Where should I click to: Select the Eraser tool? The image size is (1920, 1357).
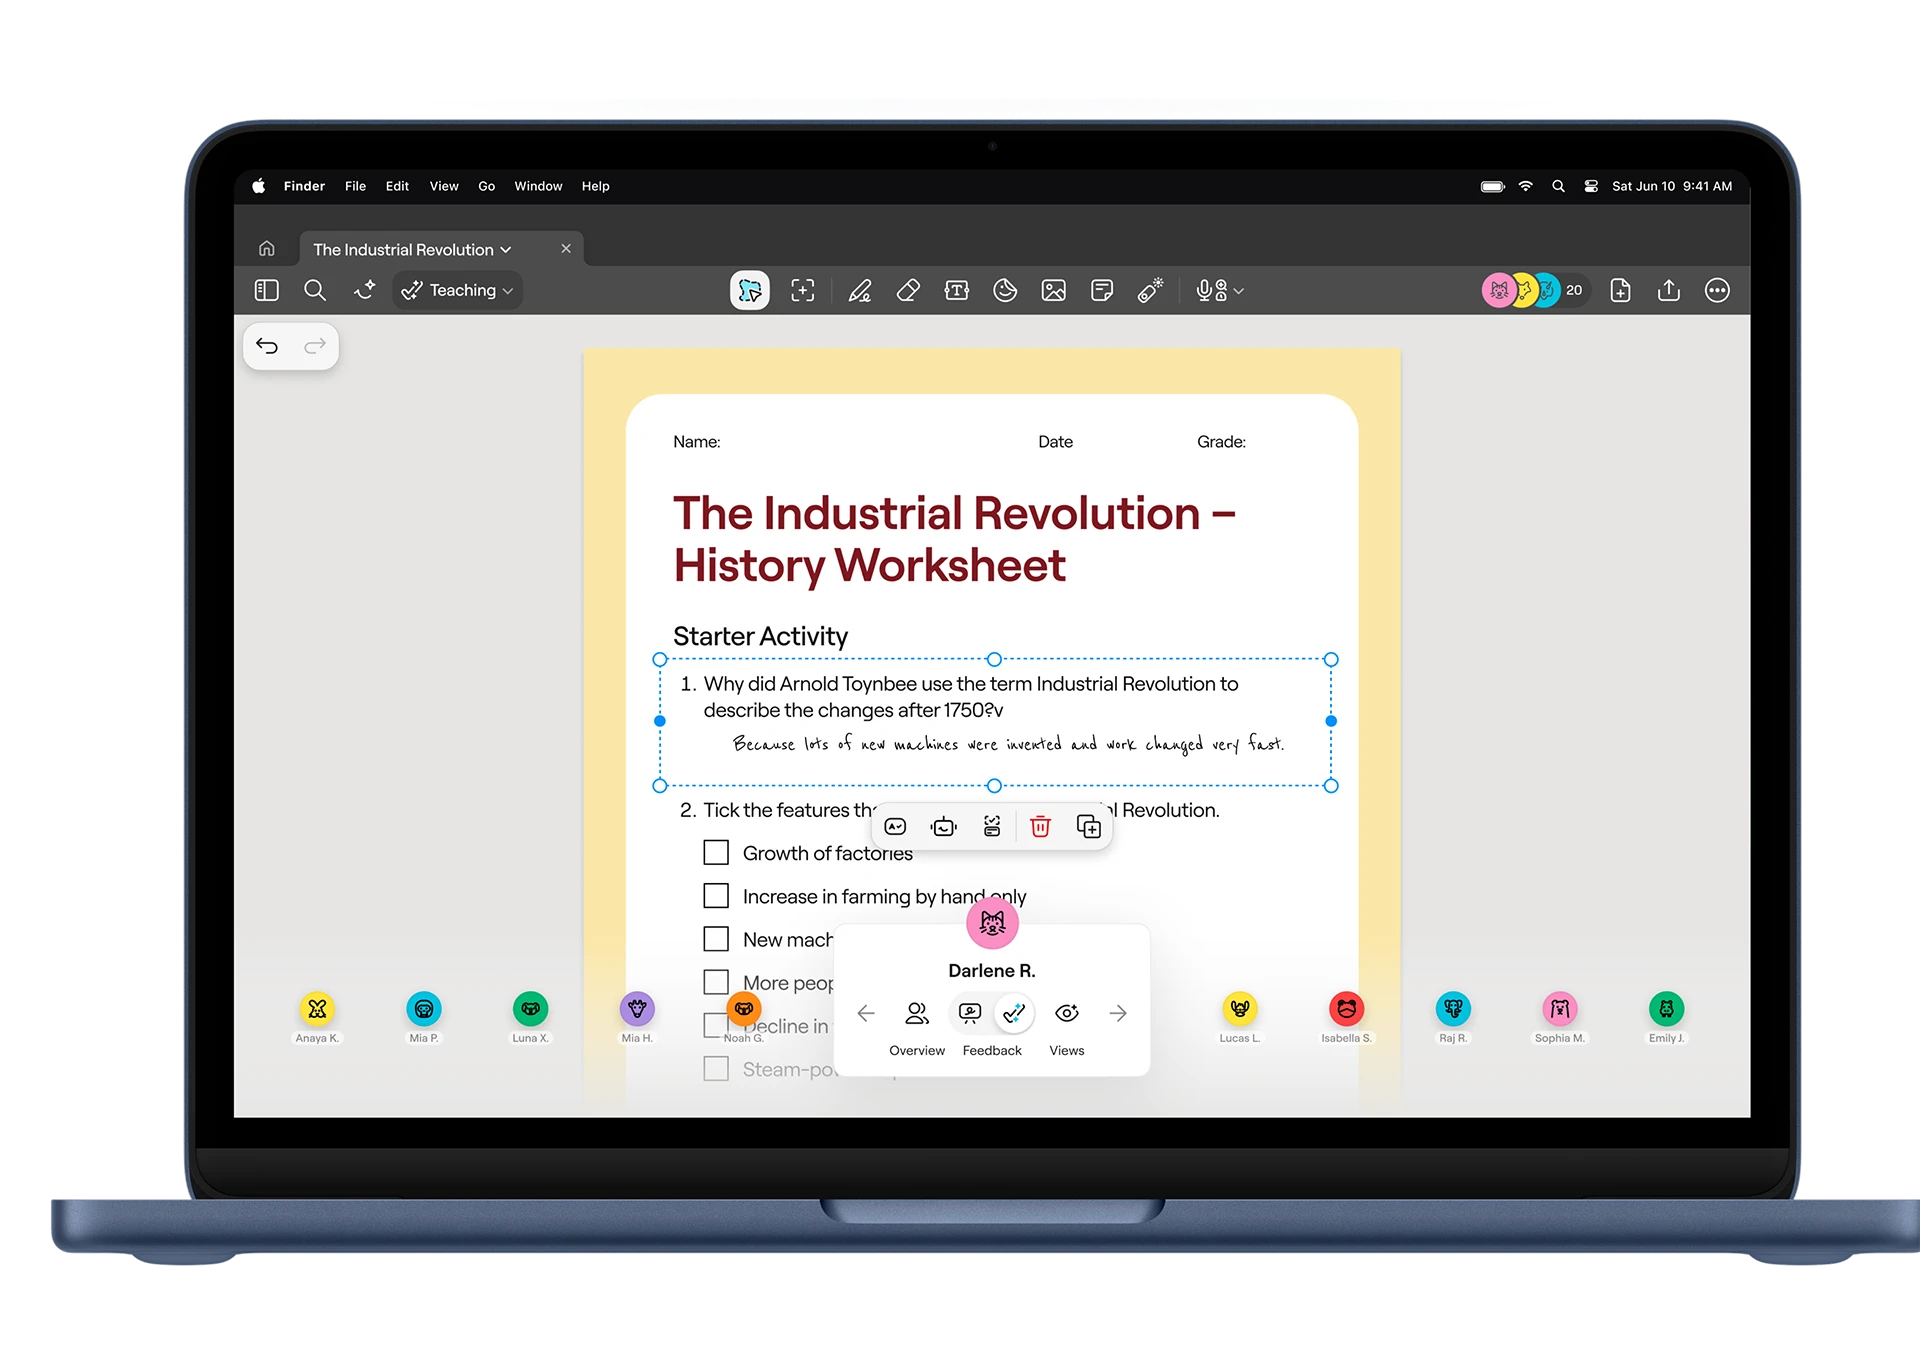[908, 290]
